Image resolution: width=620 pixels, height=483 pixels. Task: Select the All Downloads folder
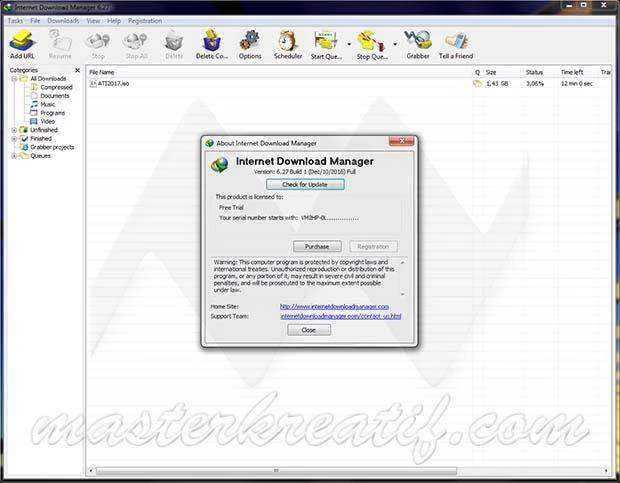pos(48,79)
